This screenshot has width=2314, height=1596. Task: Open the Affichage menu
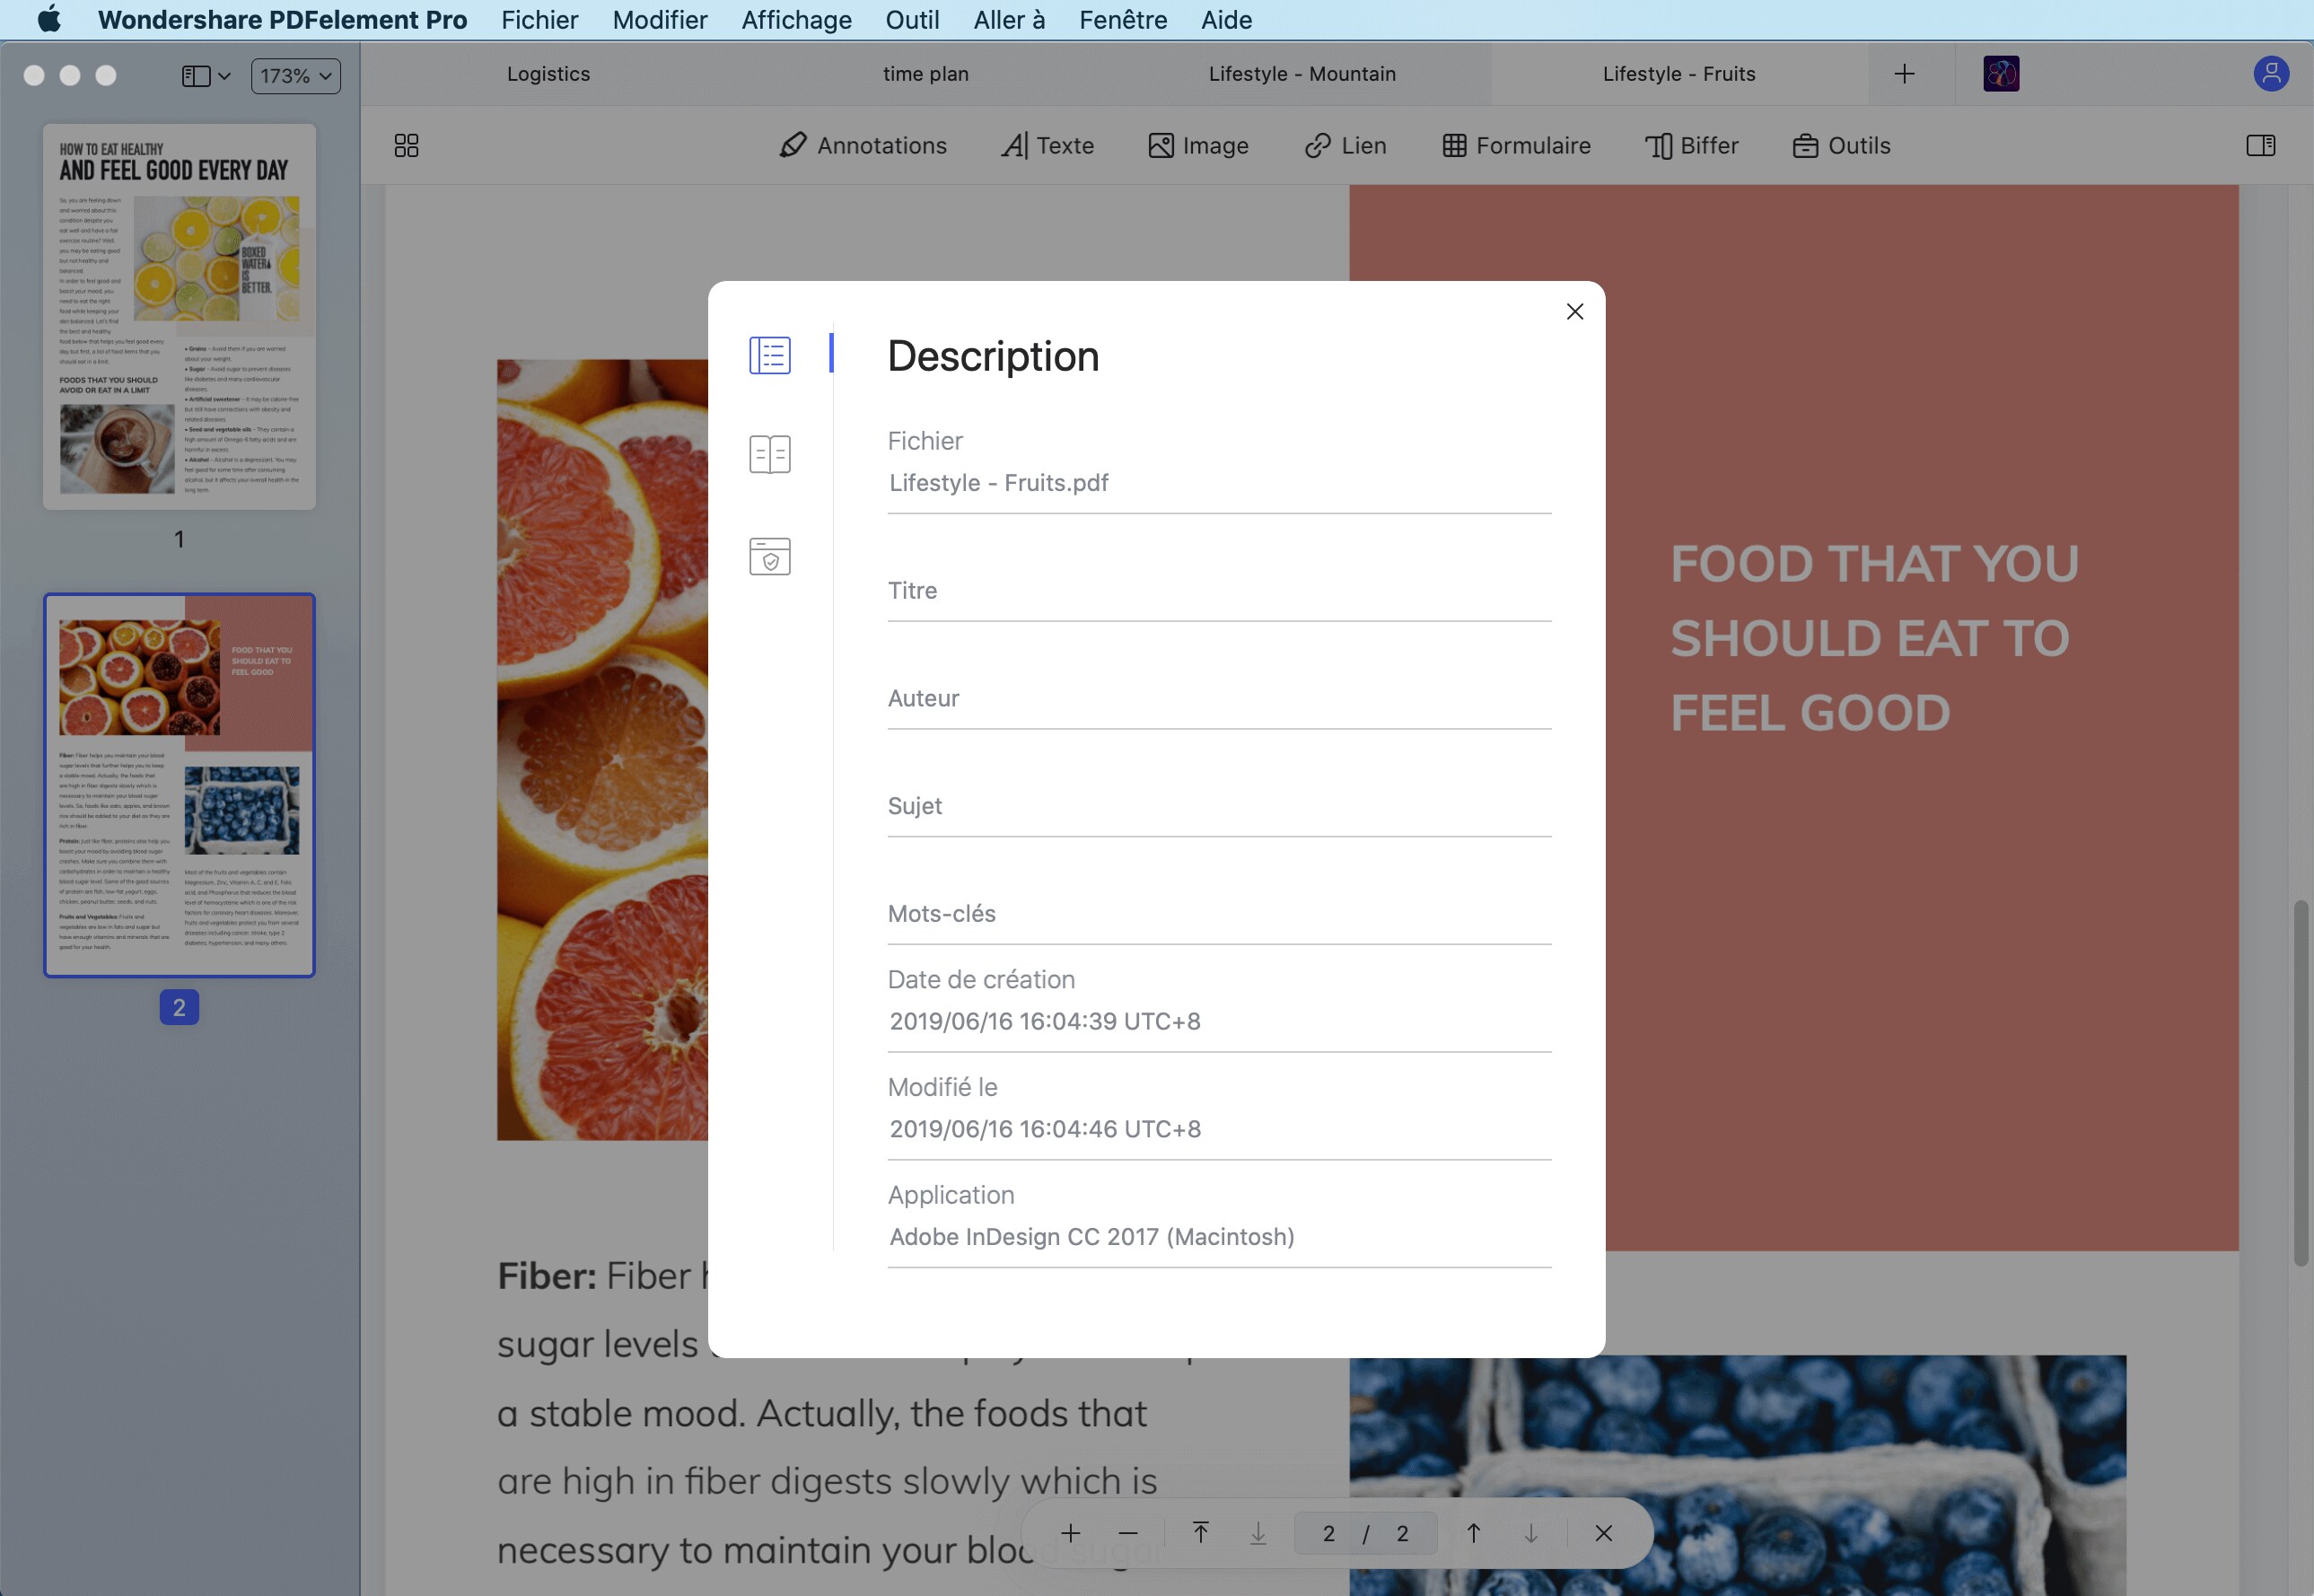coord(795,19)
